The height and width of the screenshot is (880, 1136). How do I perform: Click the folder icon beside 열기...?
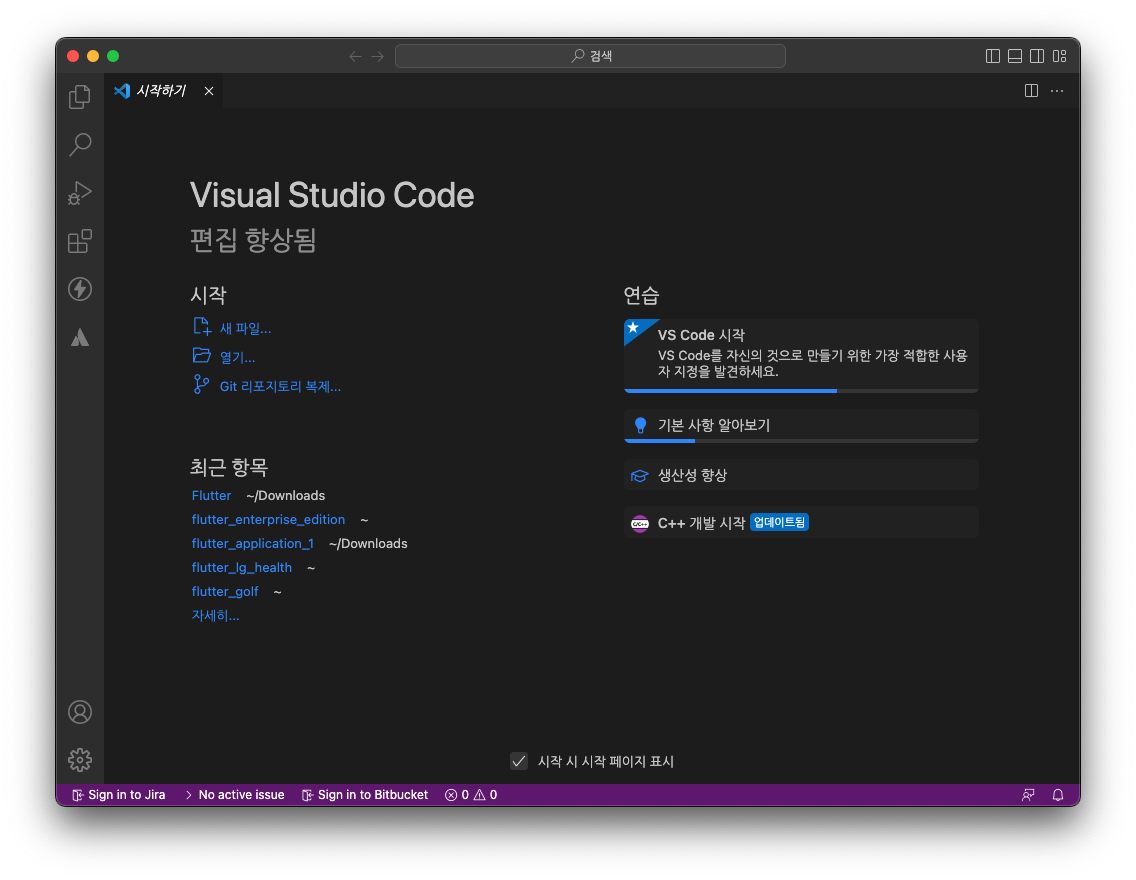(x=201, y=356)
